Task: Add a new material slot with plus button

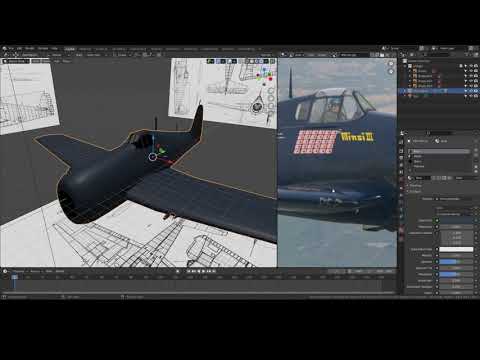Action: tap(476, 150)
